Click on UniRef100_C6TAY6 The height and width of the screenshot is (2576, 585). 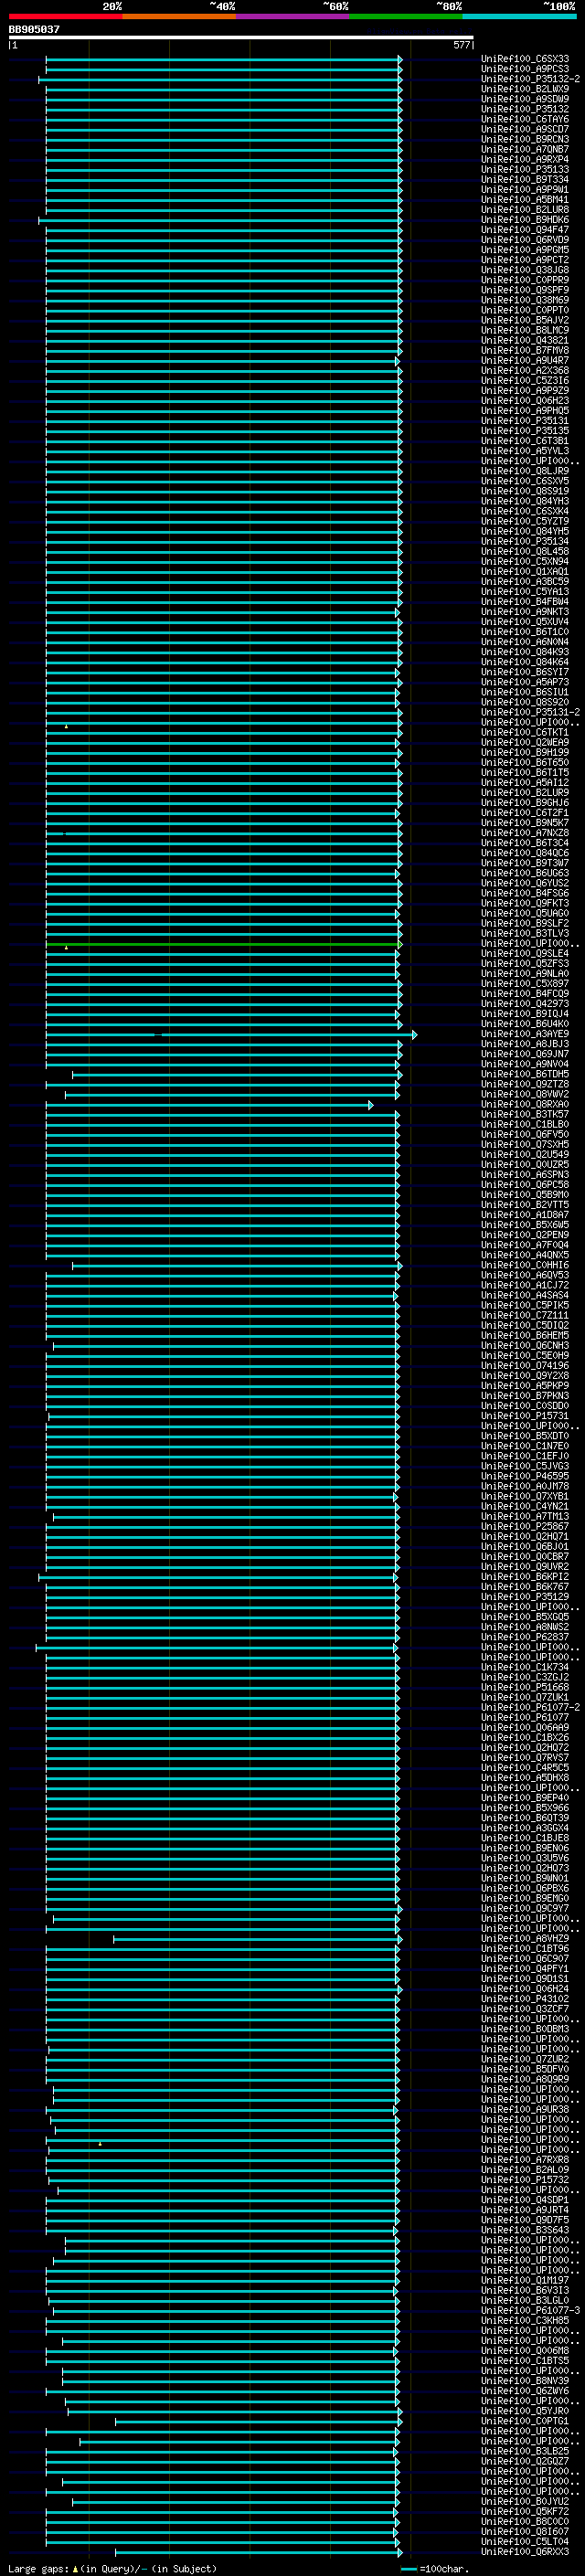(525, 119)
